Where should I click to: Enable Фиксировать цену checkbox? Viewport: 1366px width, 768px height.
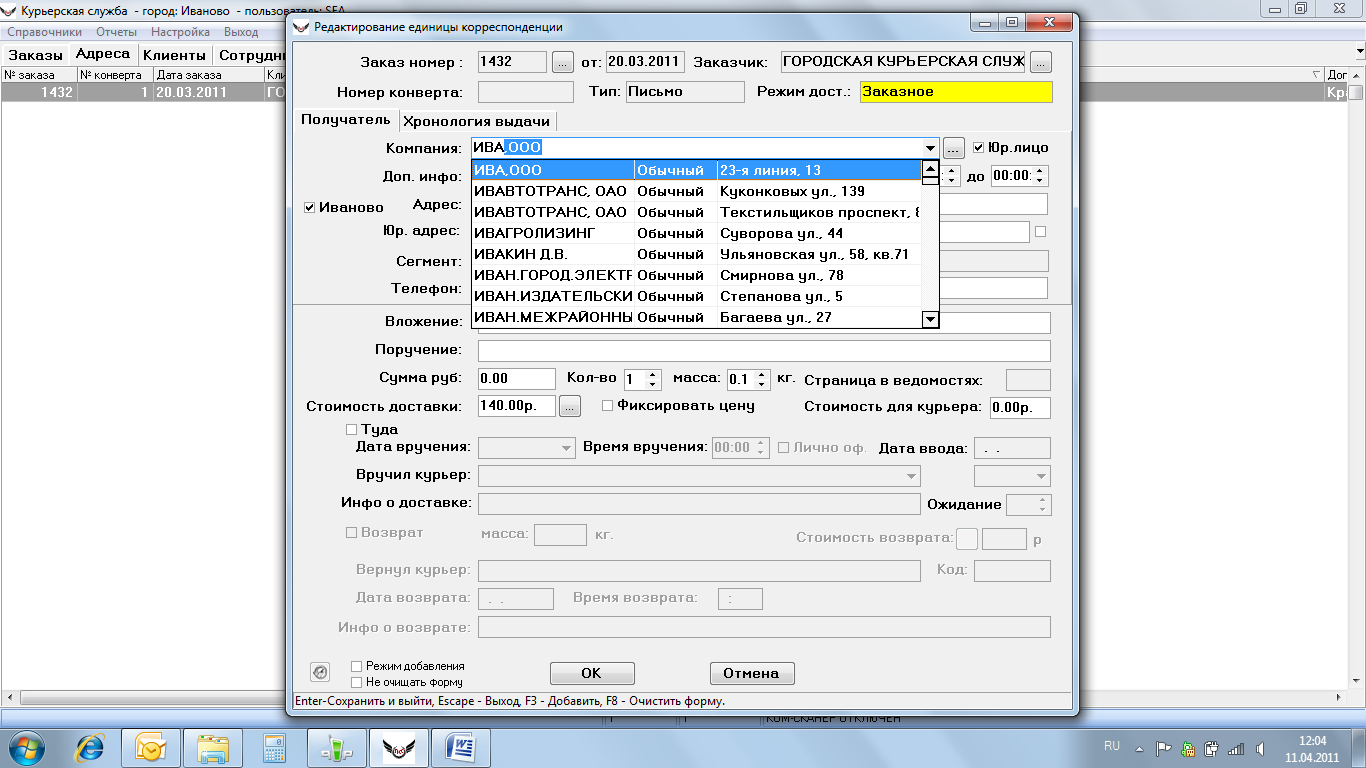click(607, 406)
